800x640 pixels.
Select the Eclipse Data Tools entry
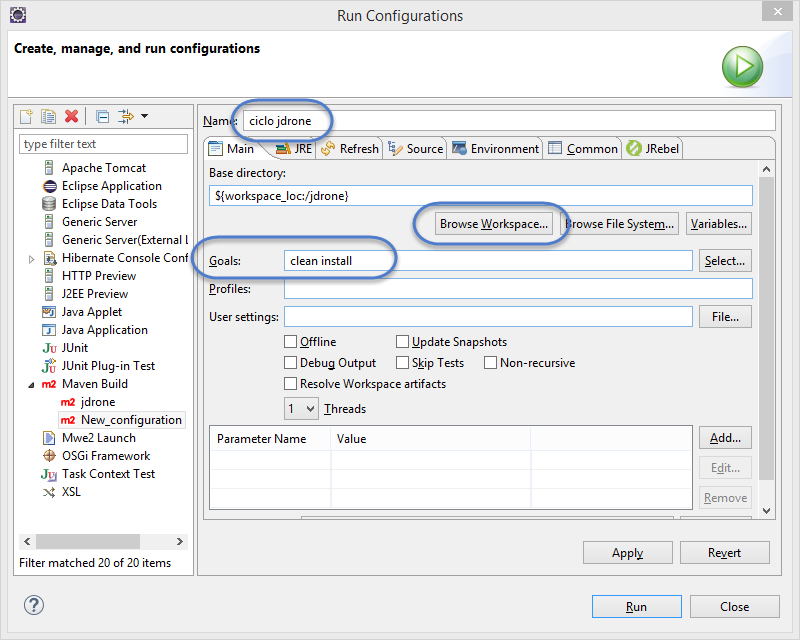pos(109,204)
